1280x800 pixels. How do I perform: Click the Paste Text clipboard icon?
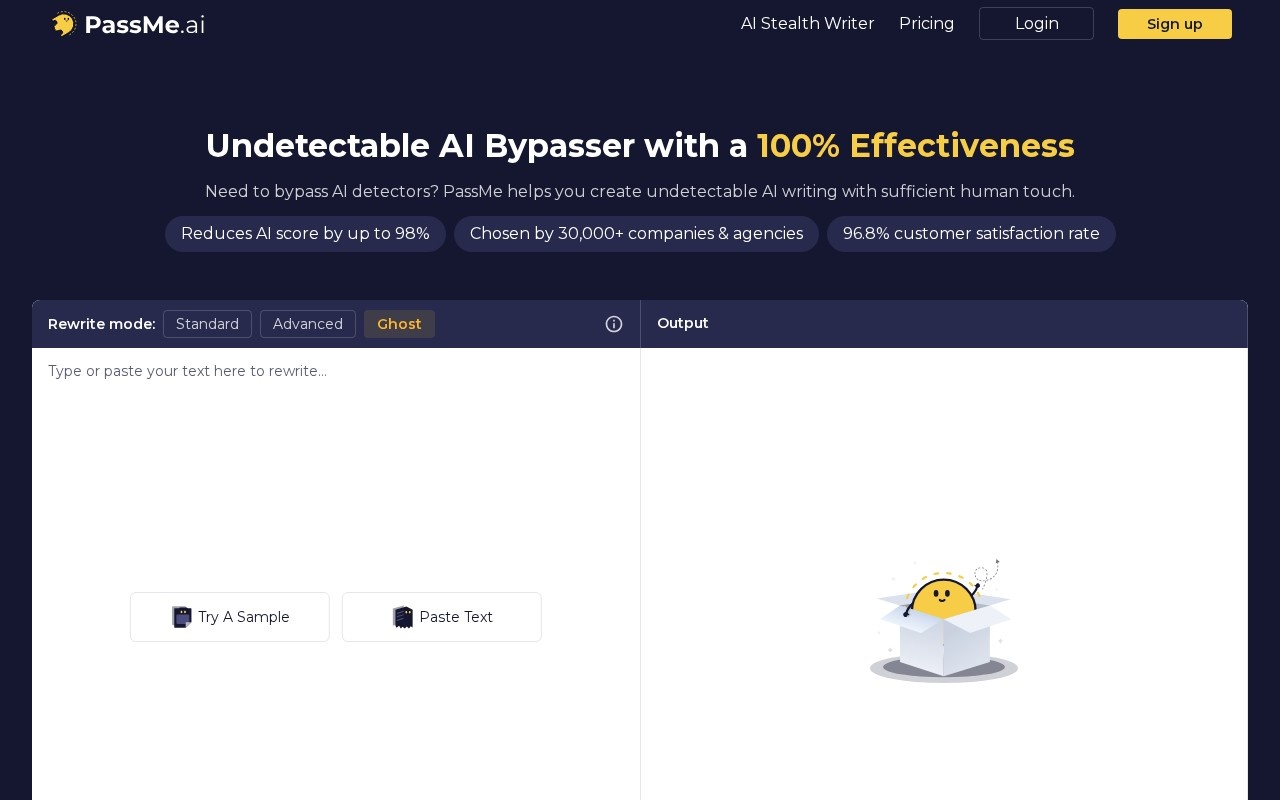coord(403,617)
